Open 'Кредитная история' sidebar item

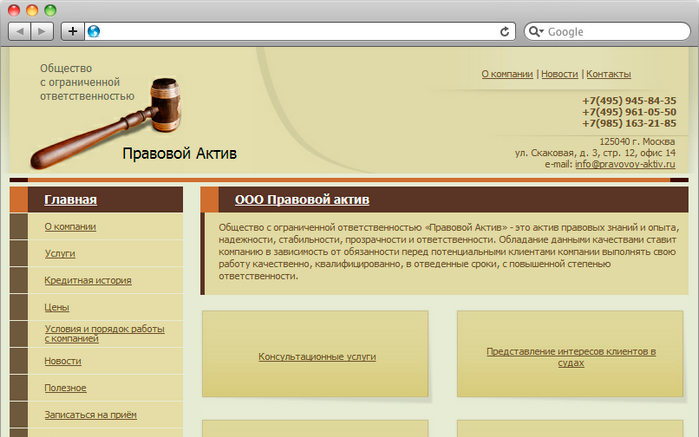[88, 281]
